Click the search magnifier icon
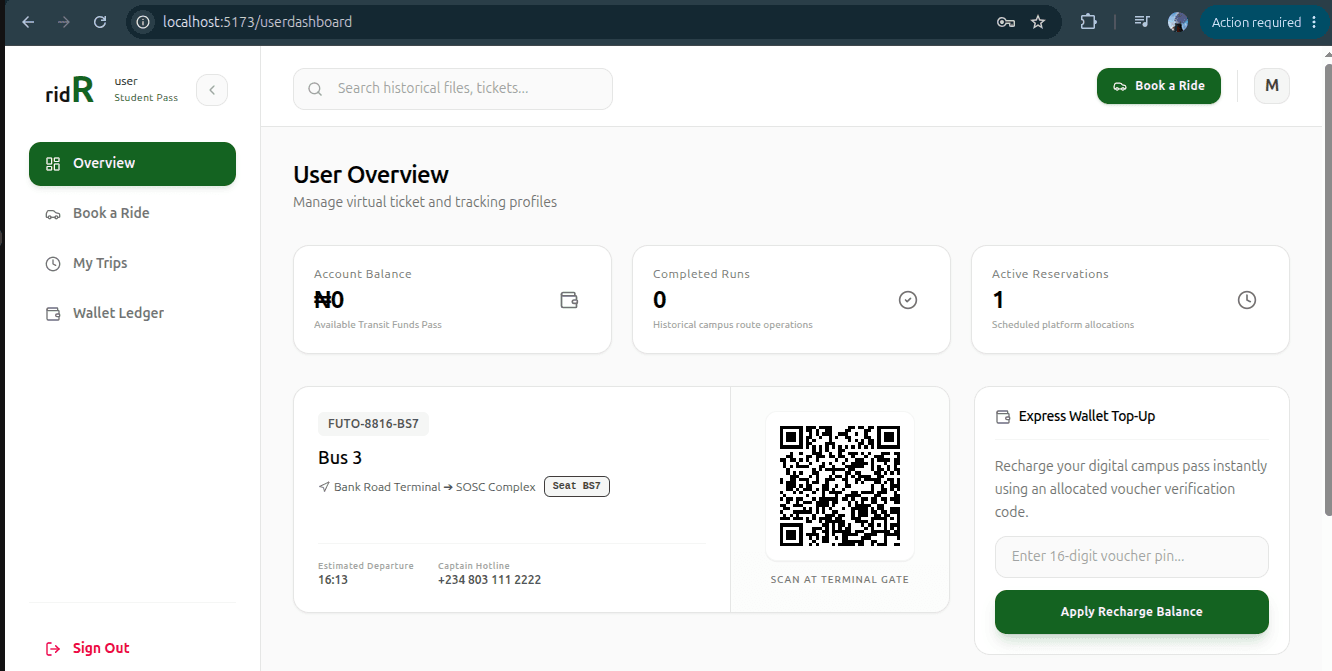1332x671 pixels. pyautogui.click(x=315, y=89)
